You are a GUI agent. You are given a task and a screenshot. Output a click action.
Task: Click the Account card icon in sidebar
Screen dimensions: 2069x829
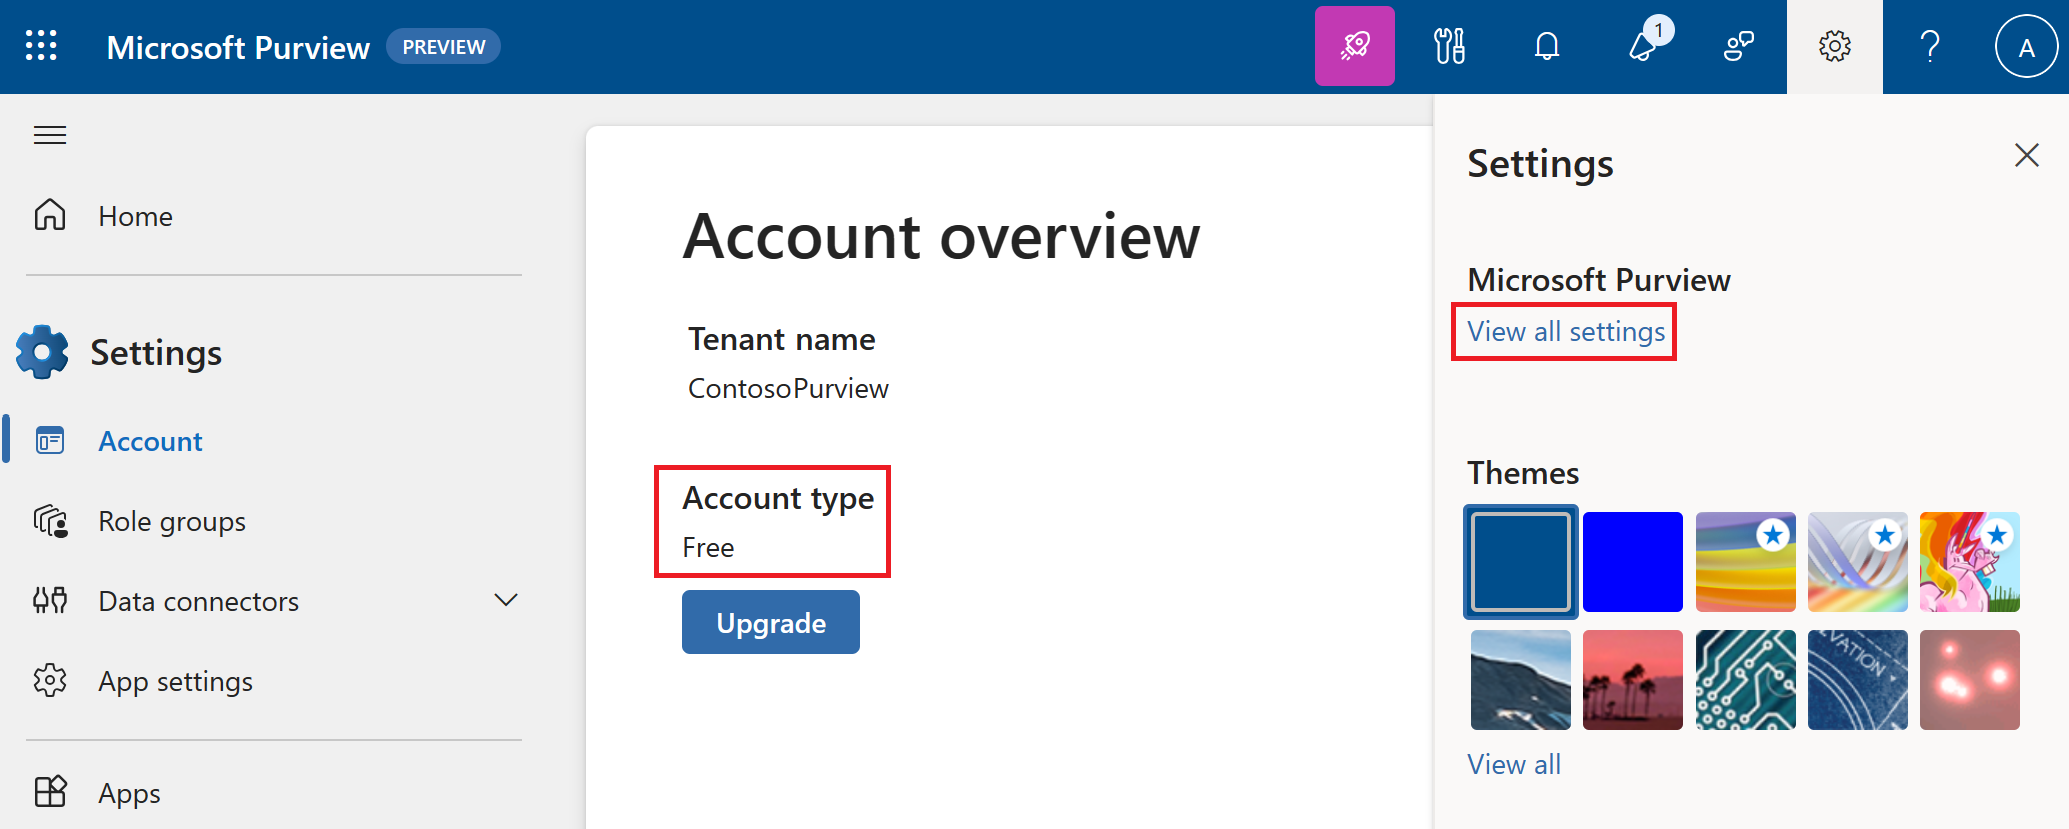pos(50,441)
